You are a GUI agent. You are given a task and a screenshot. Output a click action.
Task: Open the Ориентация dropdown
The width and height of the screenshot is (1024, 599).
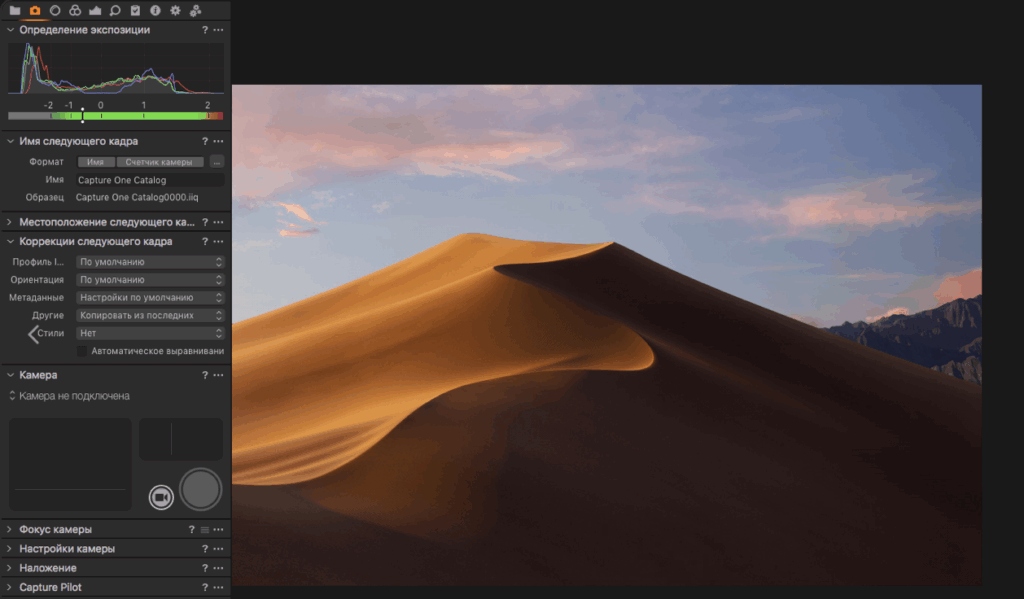150,280
